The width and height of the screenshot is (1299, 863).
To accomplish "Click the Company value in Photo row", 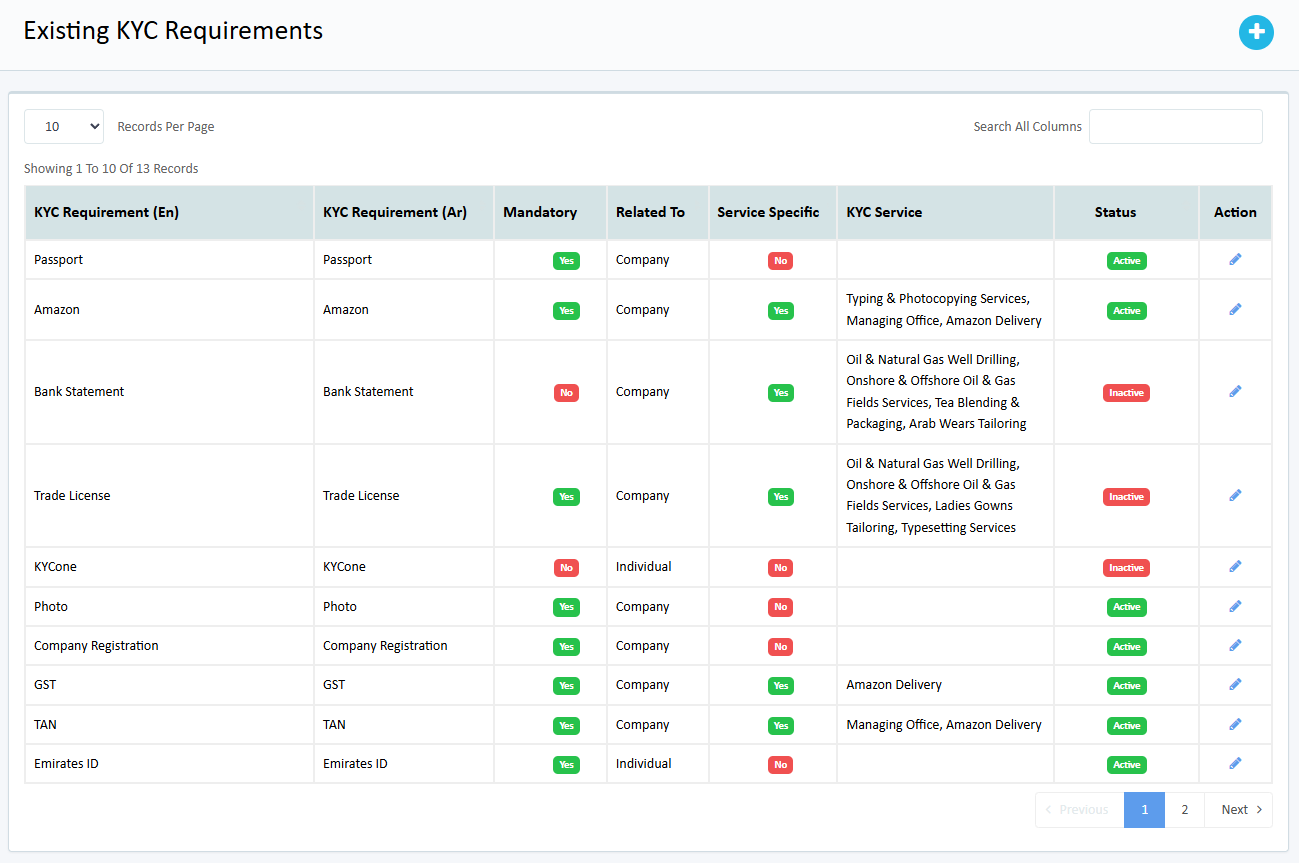I will coord(643,606).
